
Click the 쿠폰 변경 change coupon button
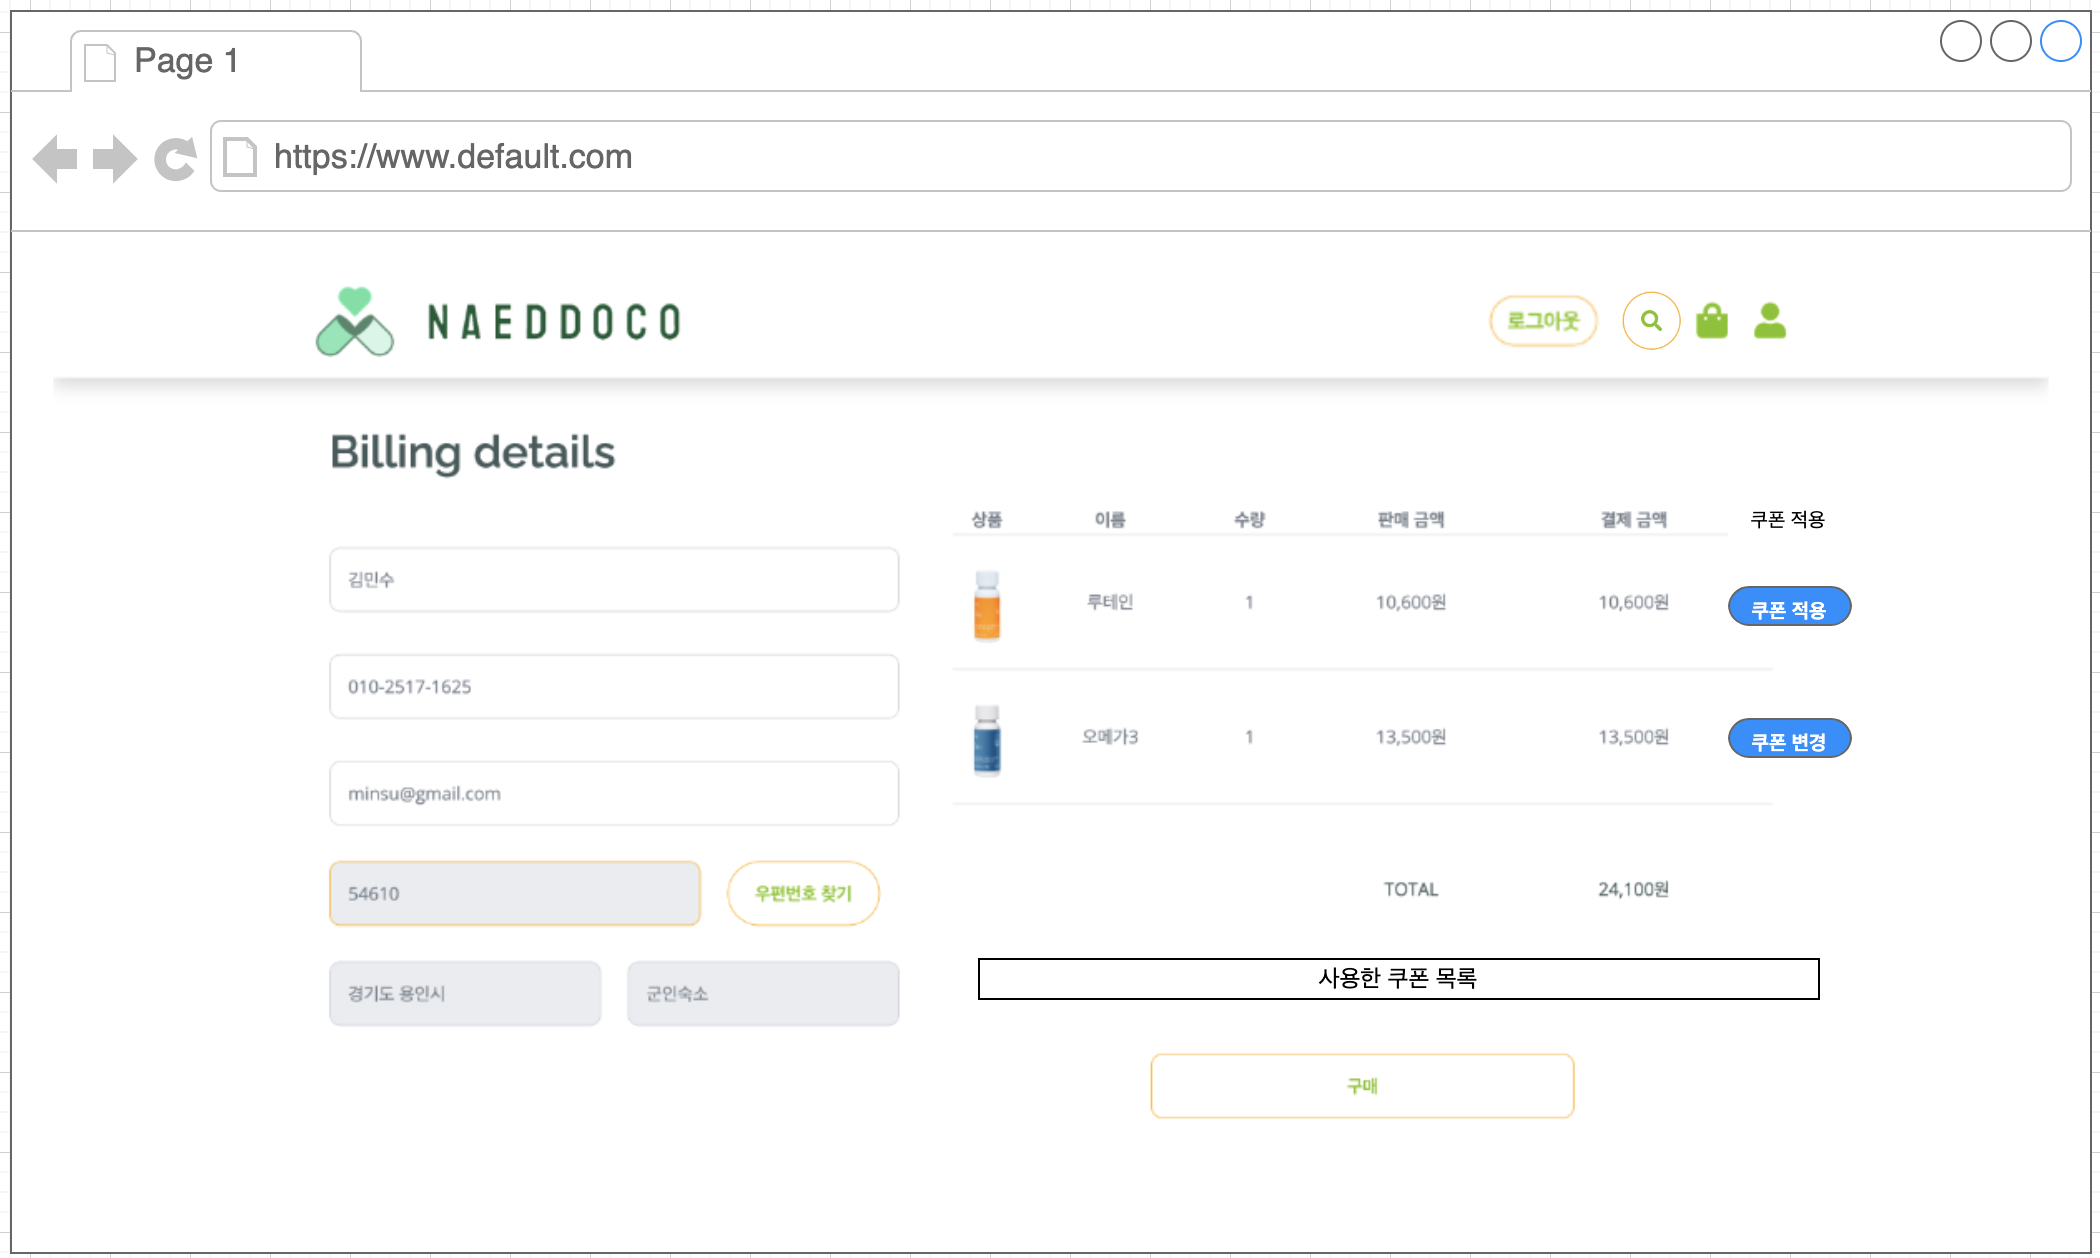(1788, 739)
